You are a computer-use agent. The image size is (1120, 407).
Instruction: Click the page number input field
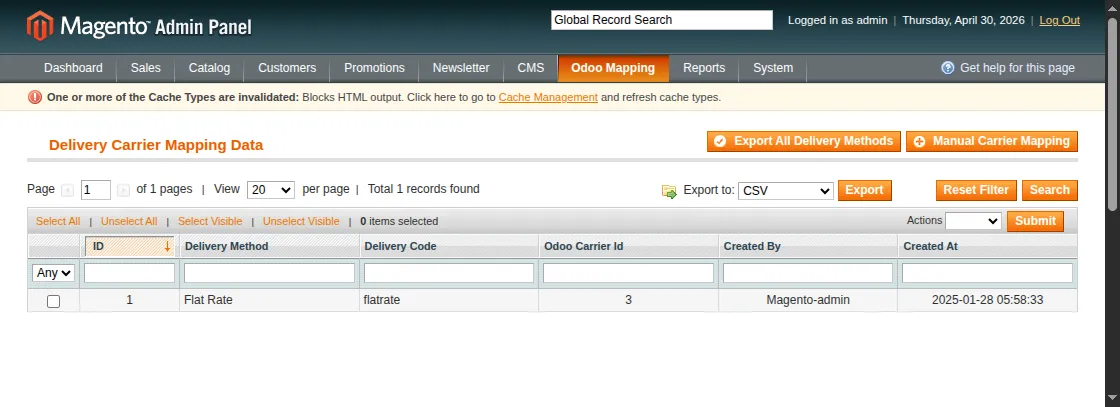pyautogui.click(x=96, y=190)
